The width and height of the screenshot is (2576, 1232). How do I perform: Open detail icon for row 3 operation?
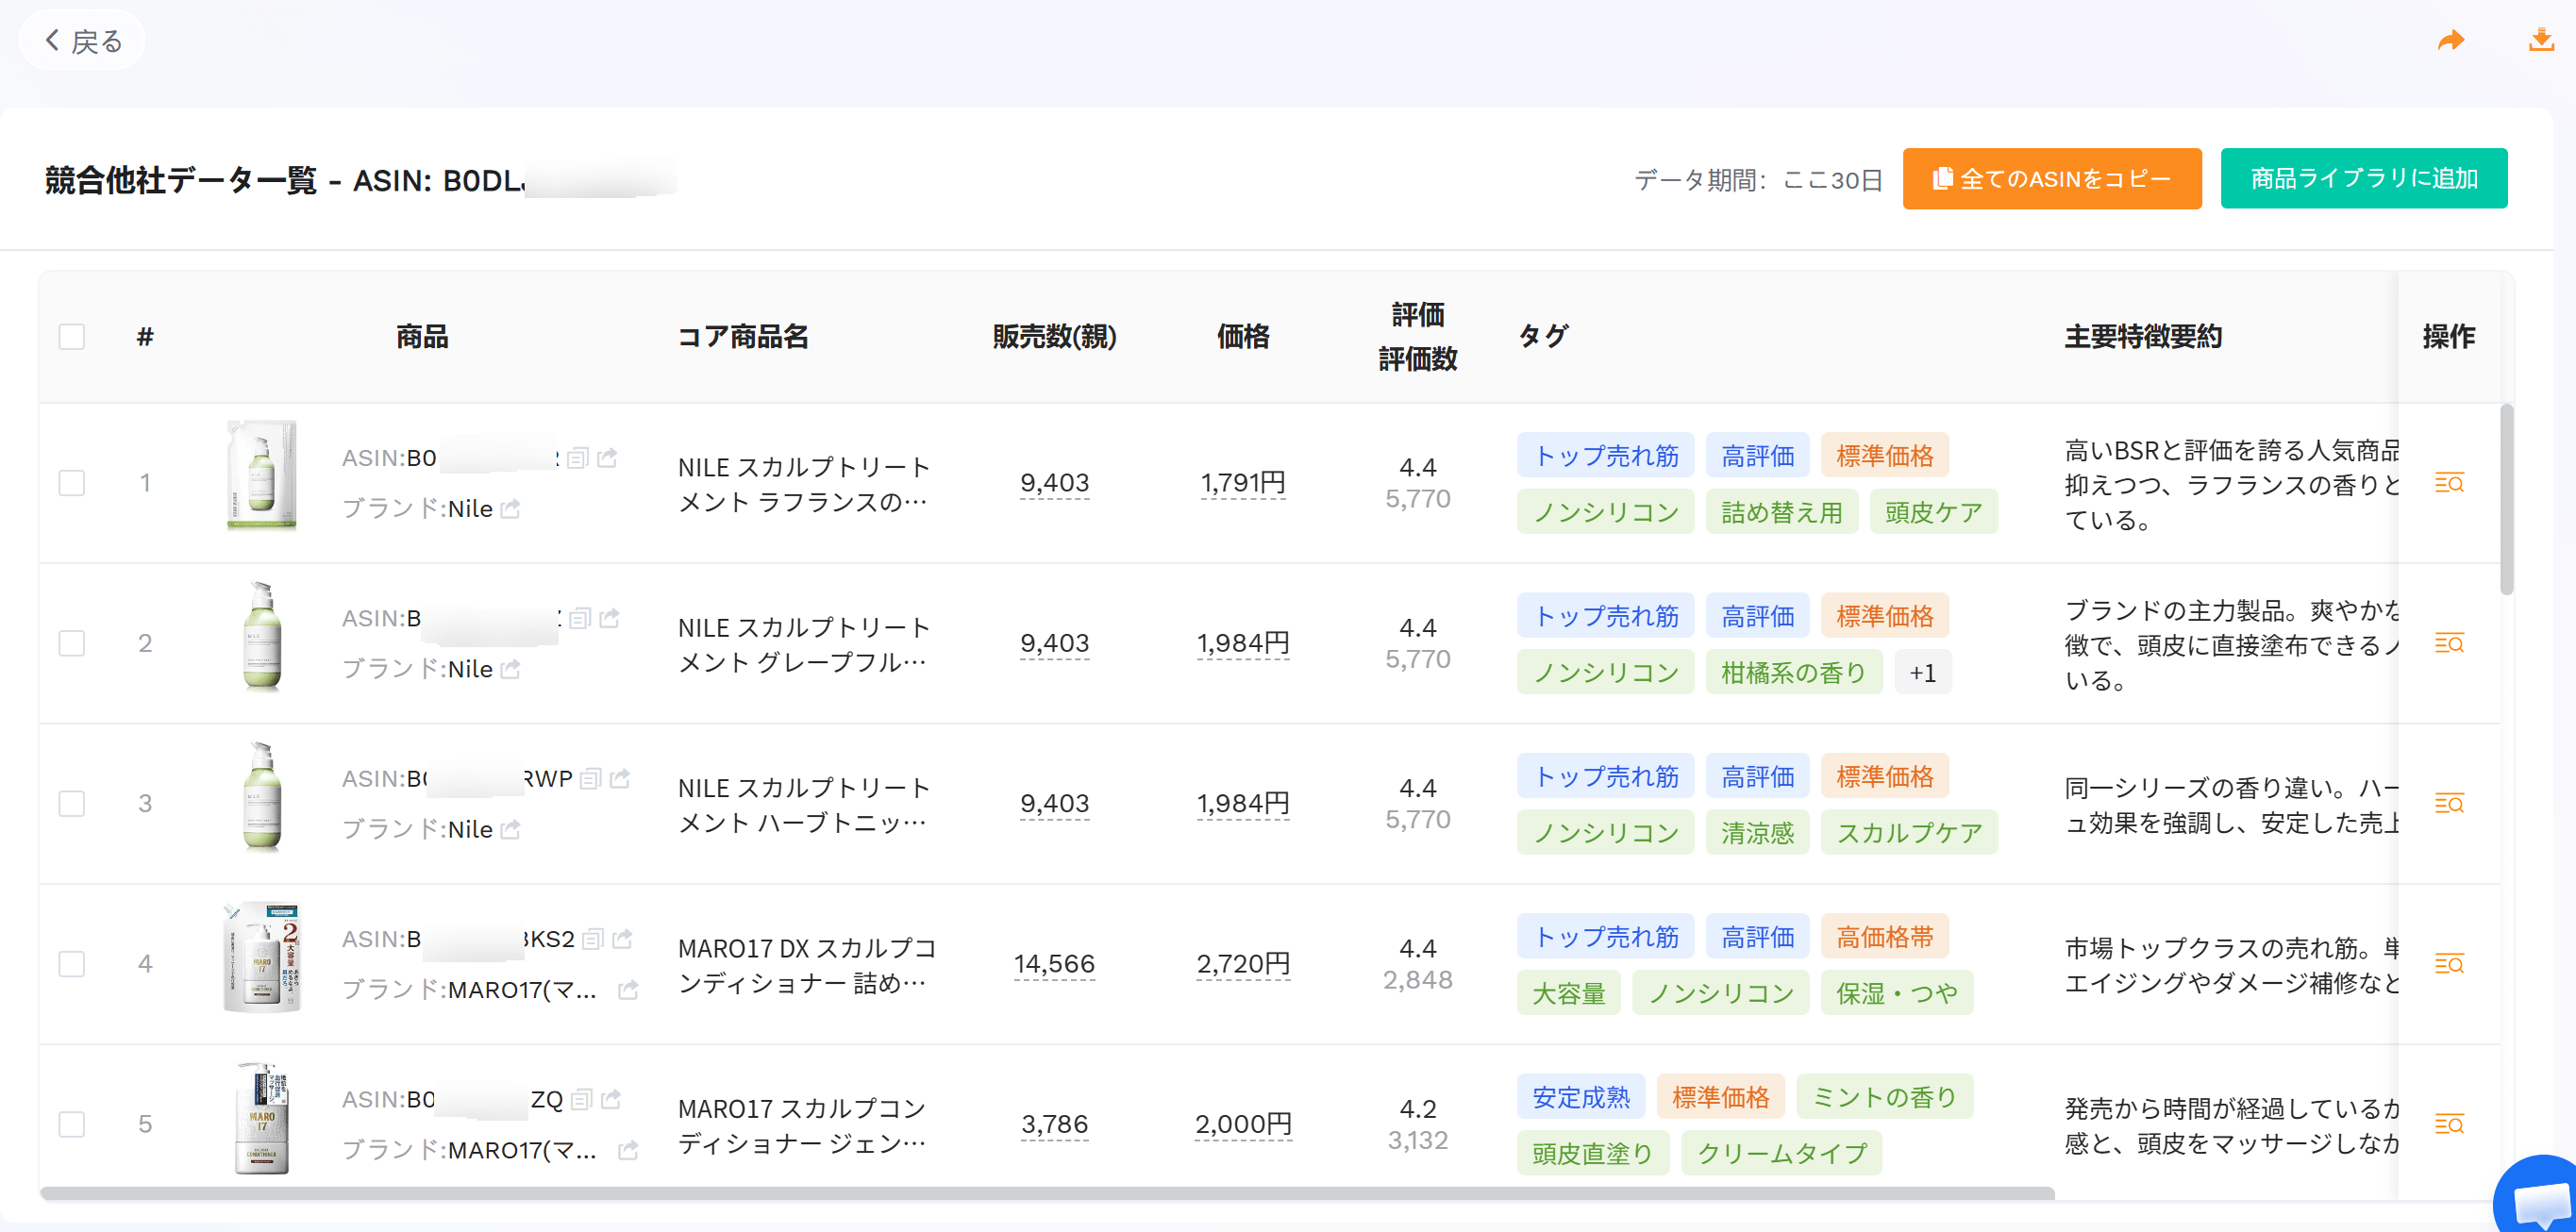pos(2449,803)
